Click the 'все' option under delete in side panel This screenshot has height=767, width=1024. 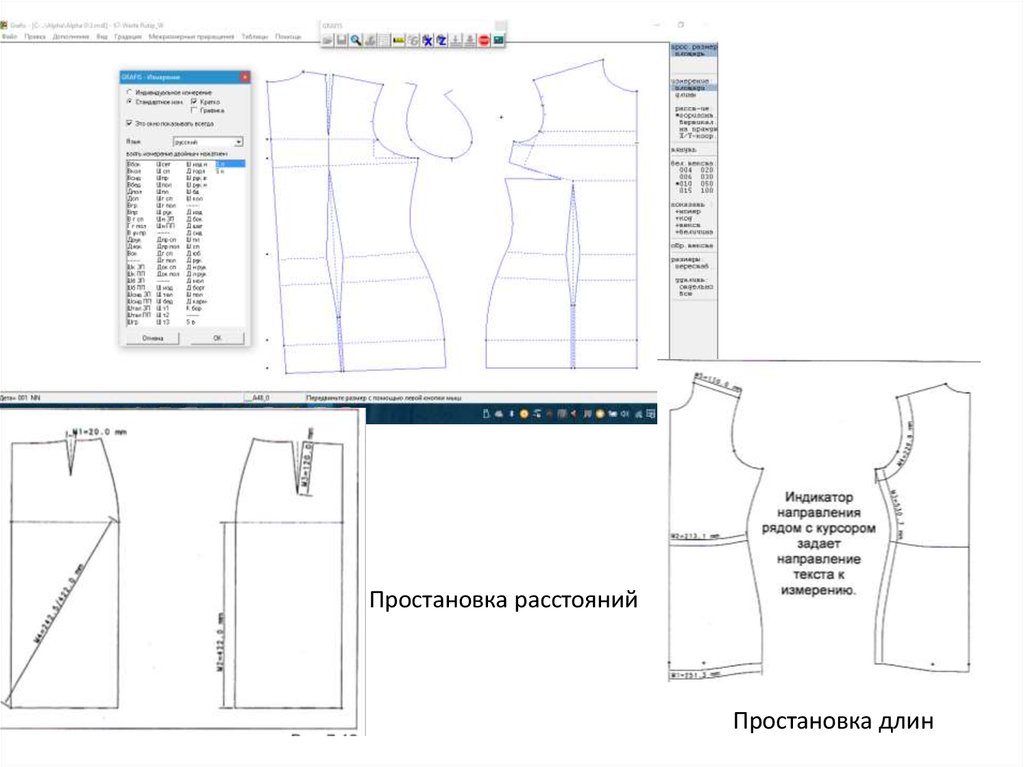point(686,293)
